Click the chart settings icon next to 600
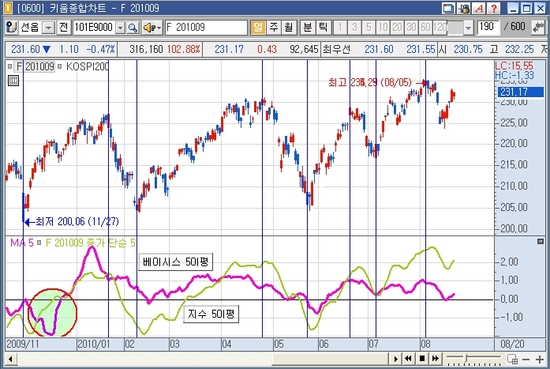 pyautogui.click(x=537, y=27)
